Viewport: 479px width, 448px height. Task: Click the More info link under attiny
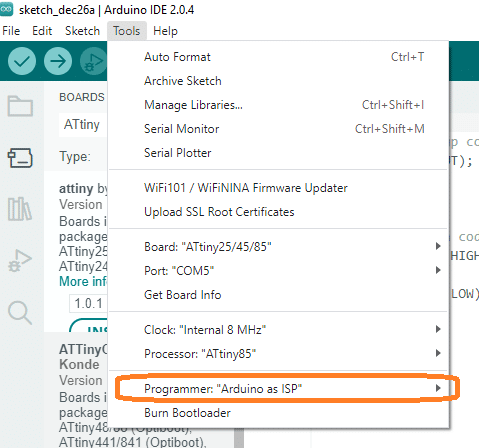coord(83,282)
